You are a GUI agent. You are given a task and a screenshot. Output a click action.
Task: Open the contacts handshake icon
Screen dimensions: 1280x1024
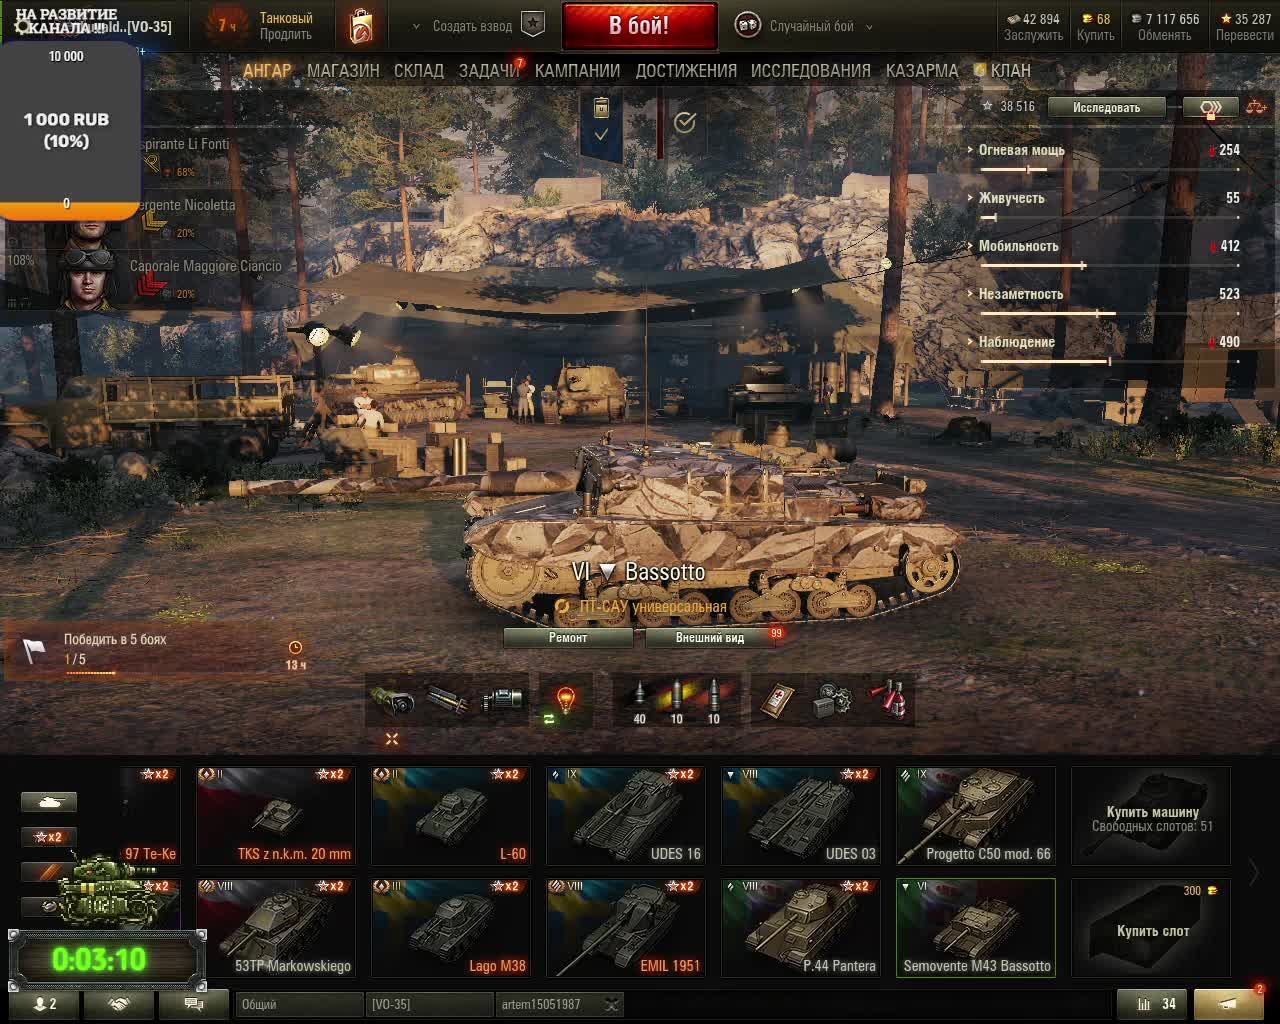coord(118,1004)
